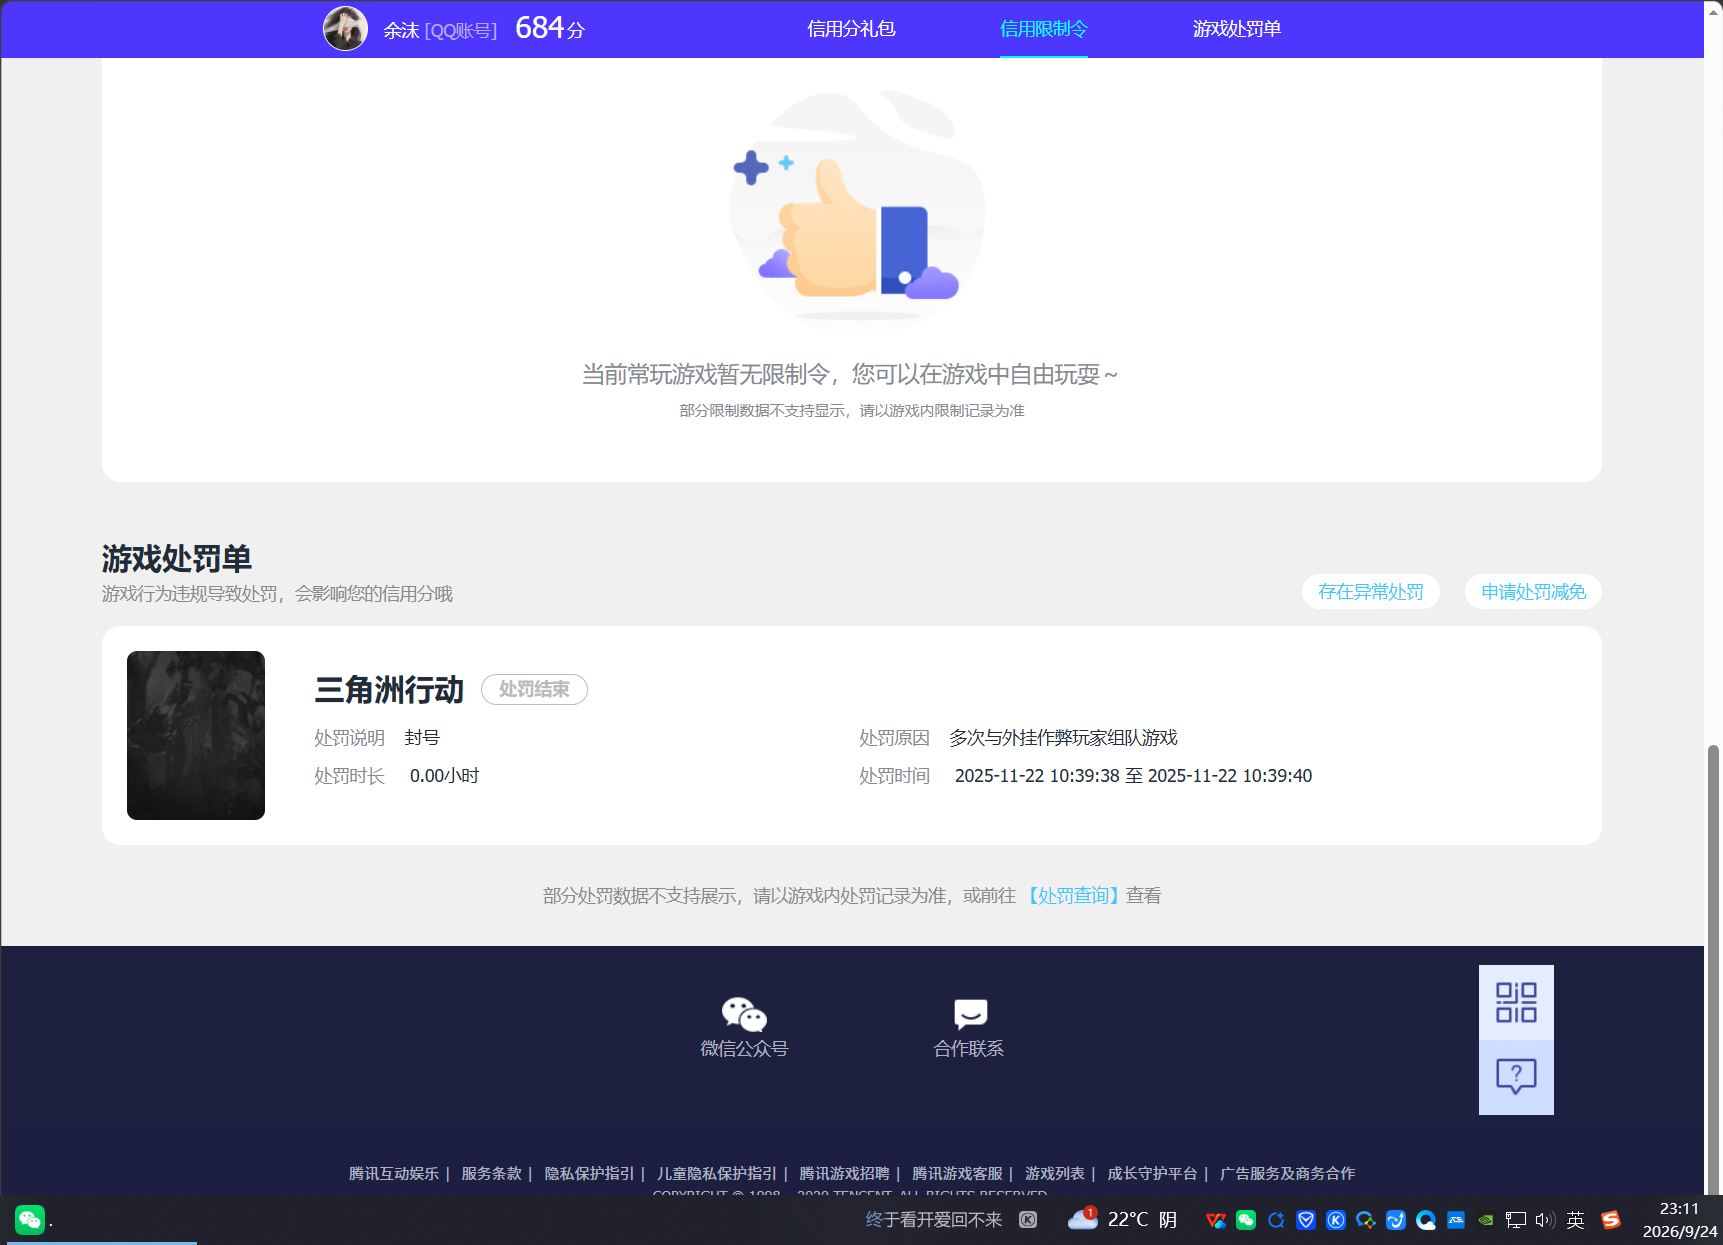Switch to the 游戏处罚单 tab
This screenshot has height=1245, width=1723.
click(1236, 29)
